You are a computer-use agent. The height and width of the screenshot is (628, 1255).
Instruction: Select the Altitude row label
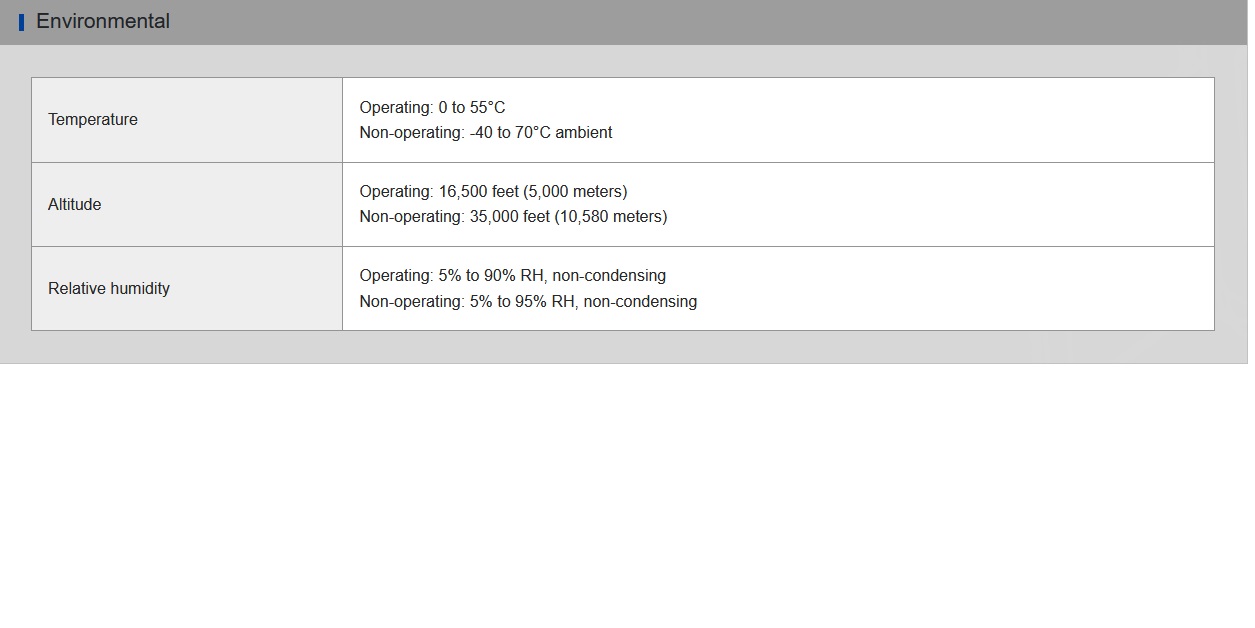pyautogui.click(x=75, y=204)
